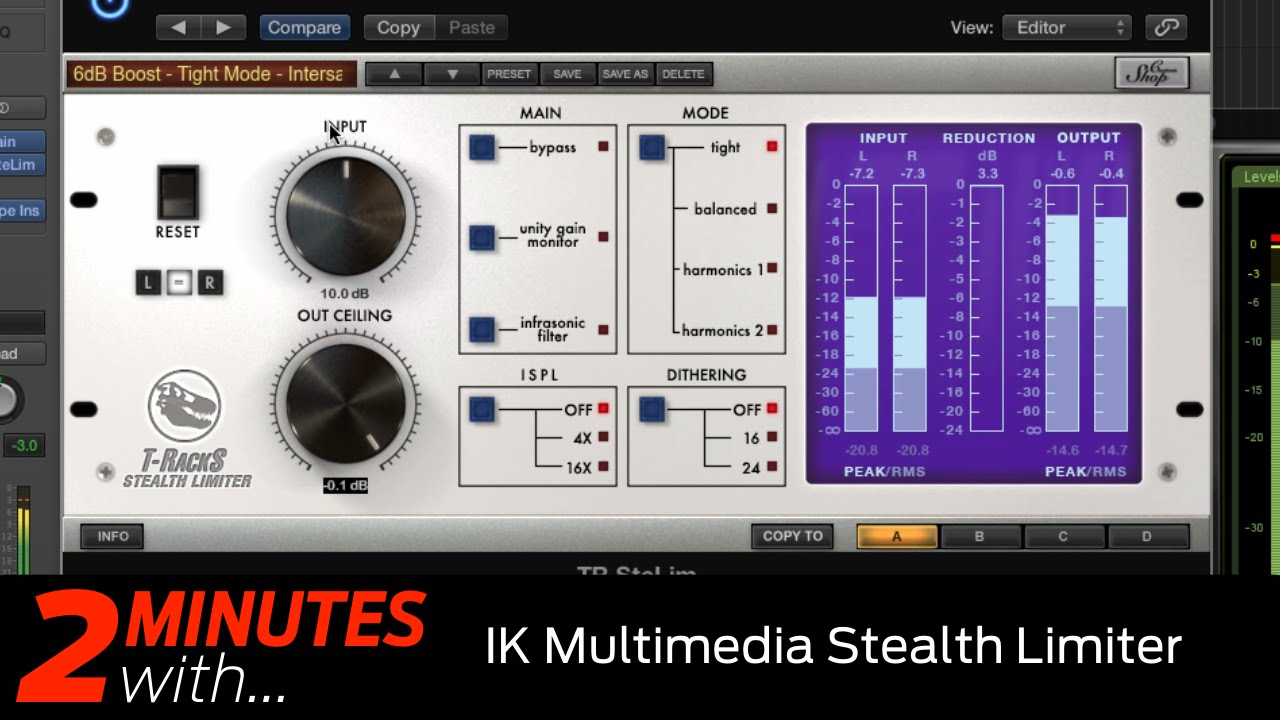1280x720 pixels.
Task: Select dithering 16 bit option
Action: coord(772,438)
